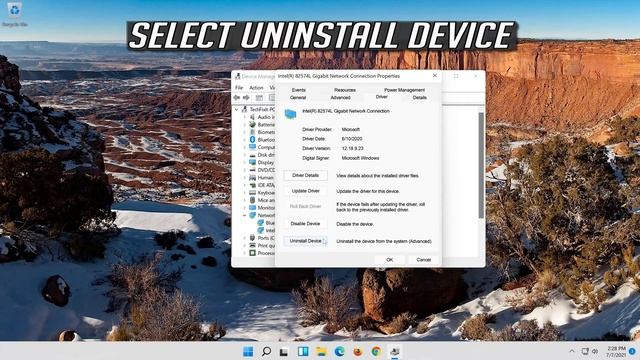Select the Driver tab

382,97
